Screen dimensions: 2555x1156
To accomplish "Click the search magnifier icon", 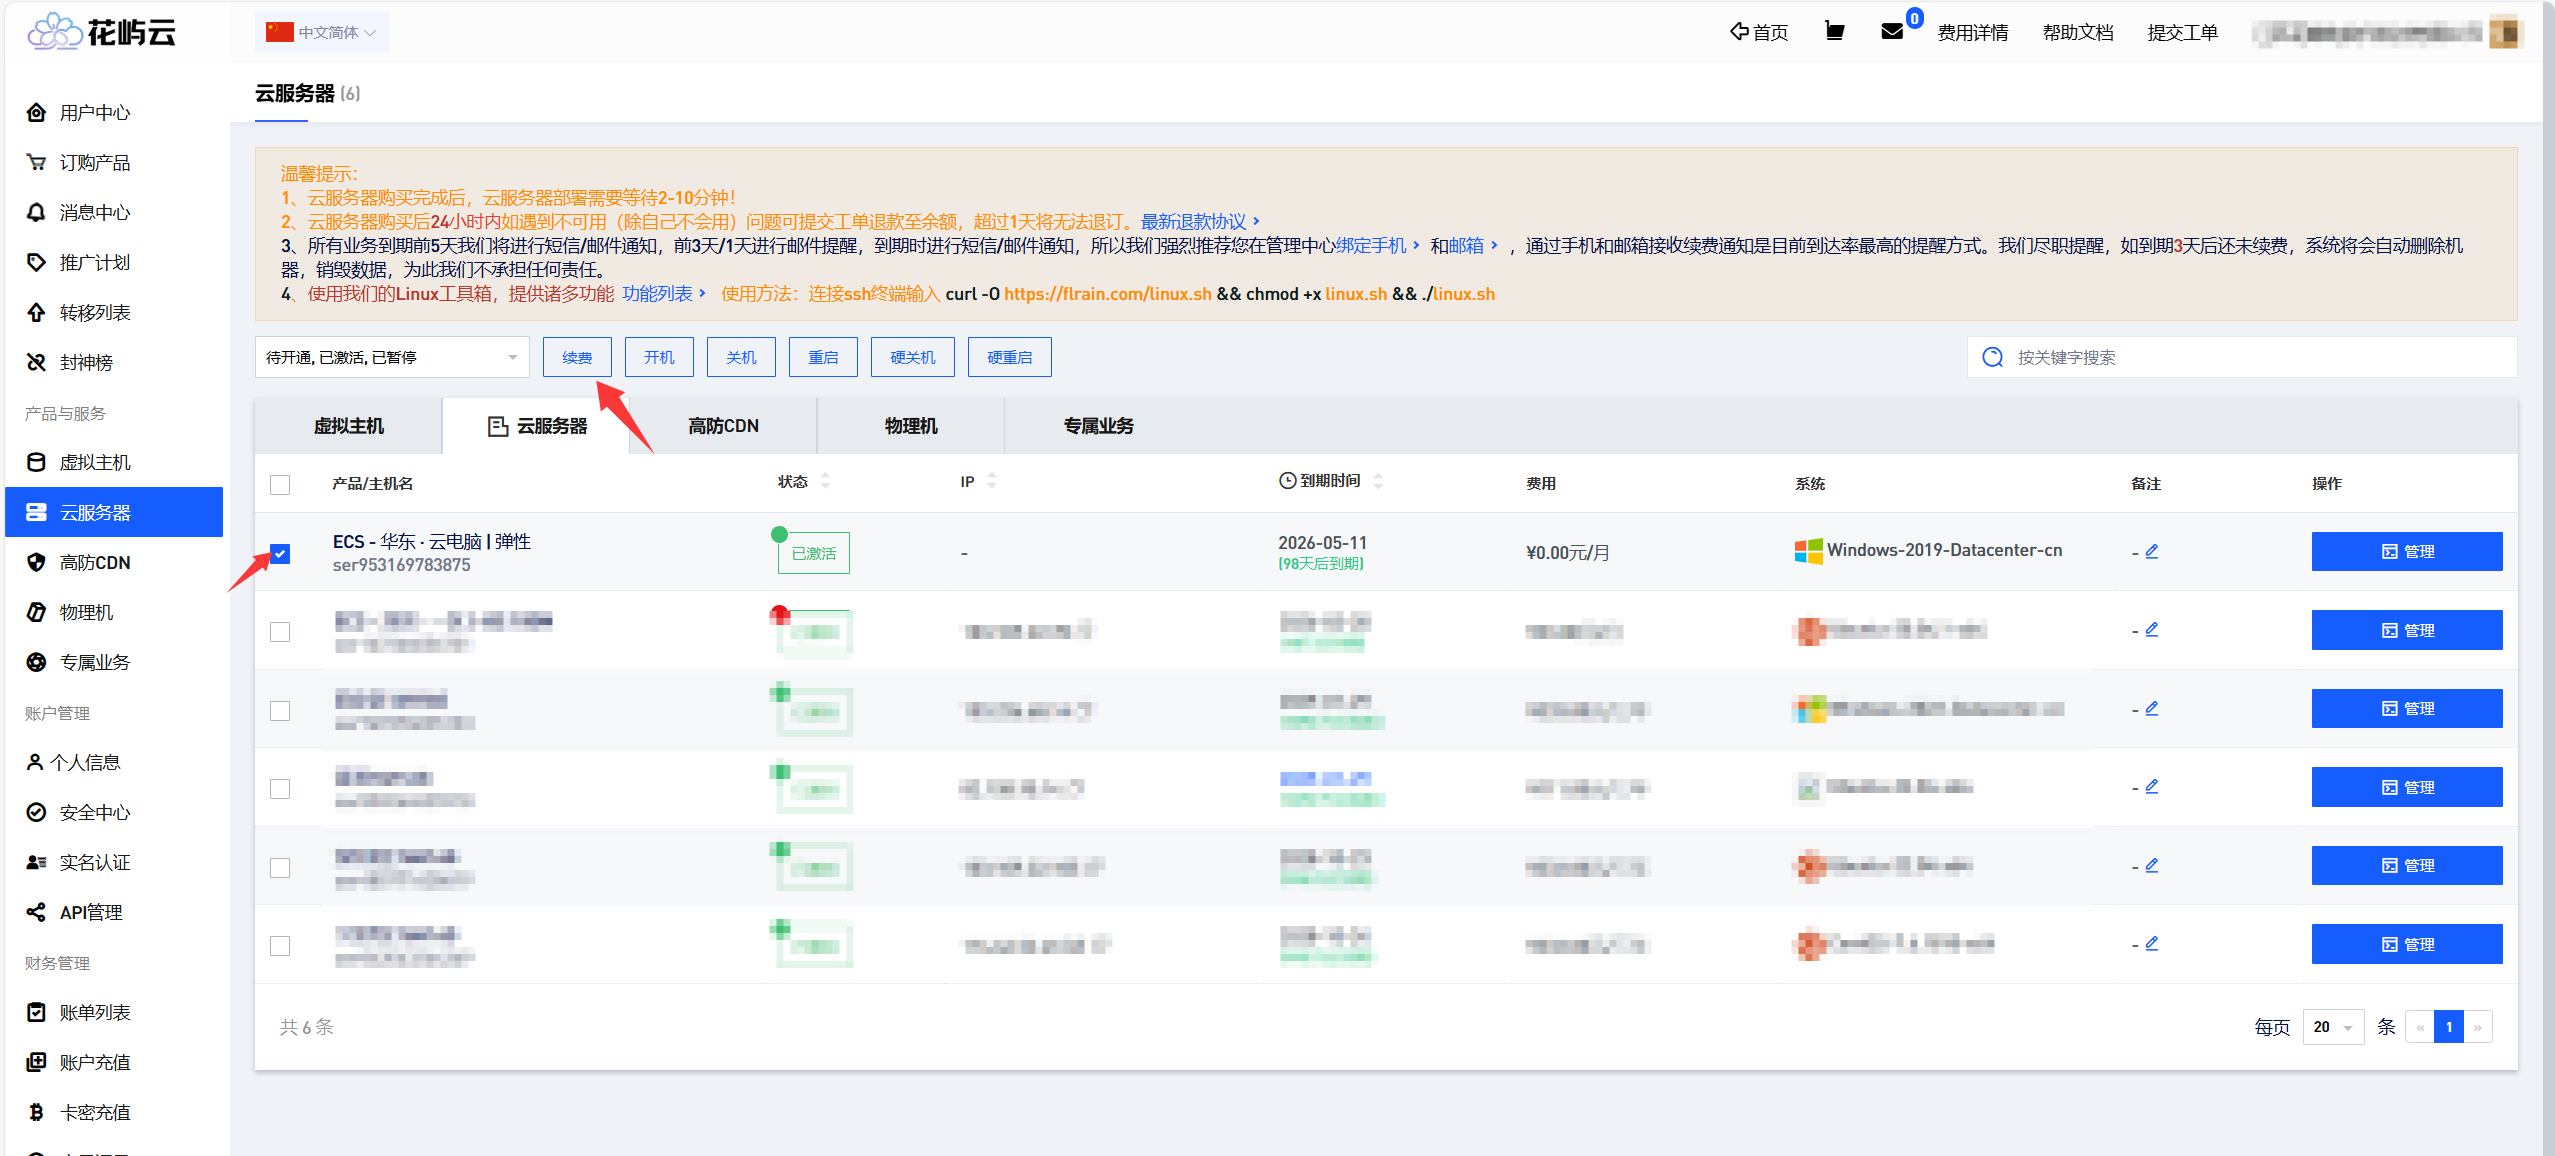I will 1992,357.
